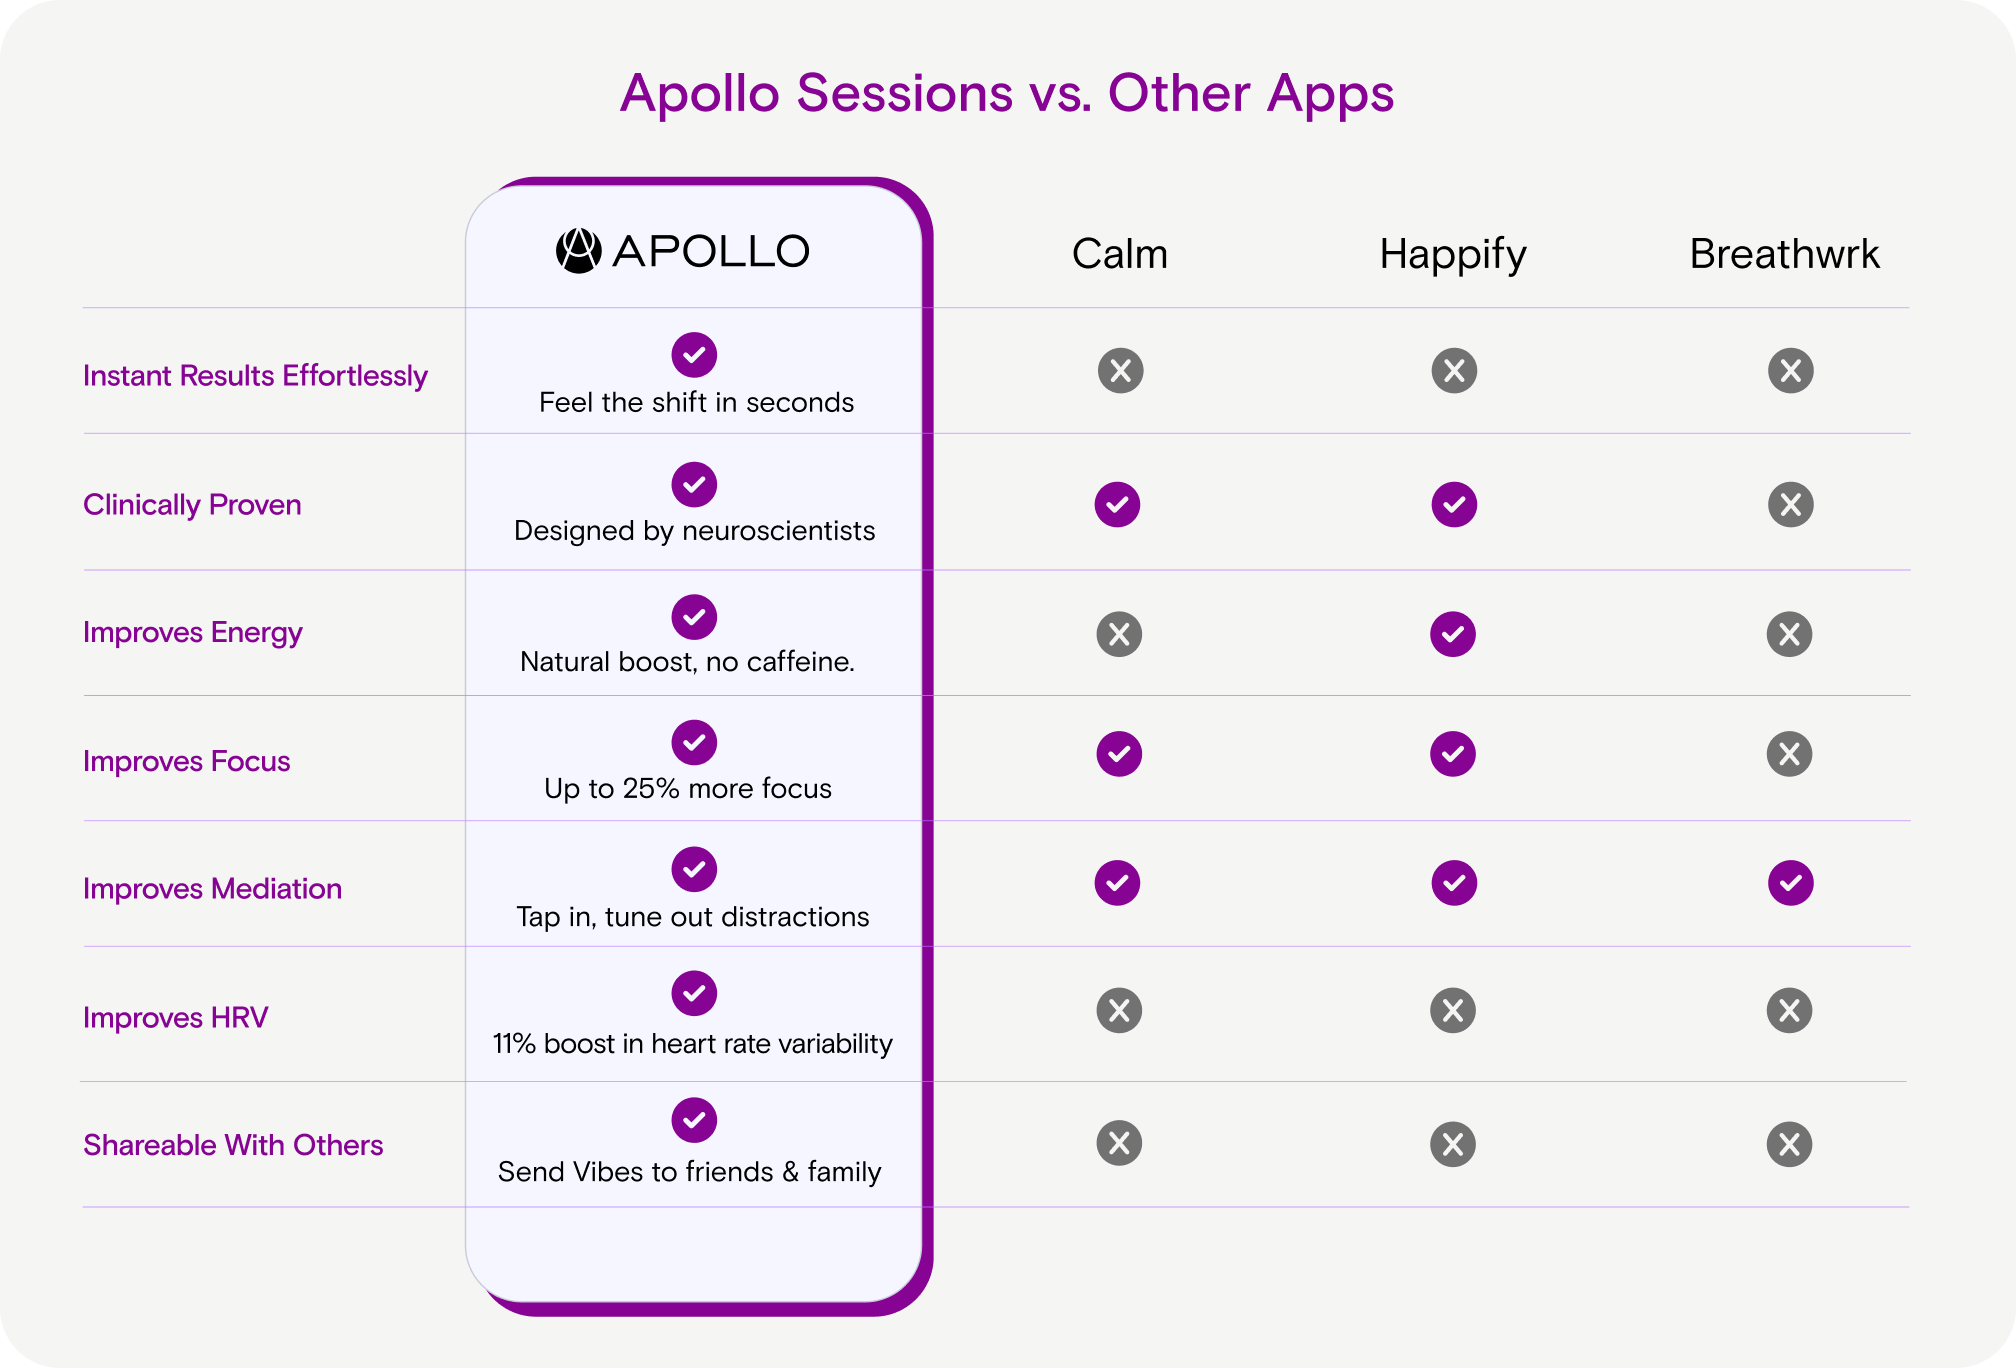Click Happify's checkmark in Improves Energy row
Screen dimensions: 2016x1368
[1453, 634]
